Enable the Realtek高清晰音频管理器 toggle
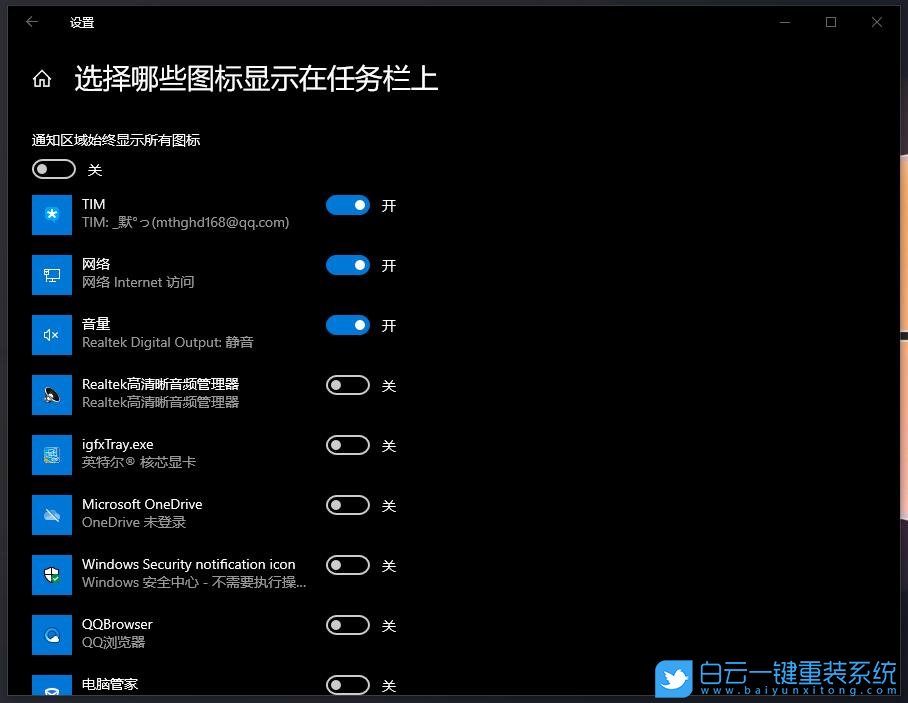 pos(347,385)
